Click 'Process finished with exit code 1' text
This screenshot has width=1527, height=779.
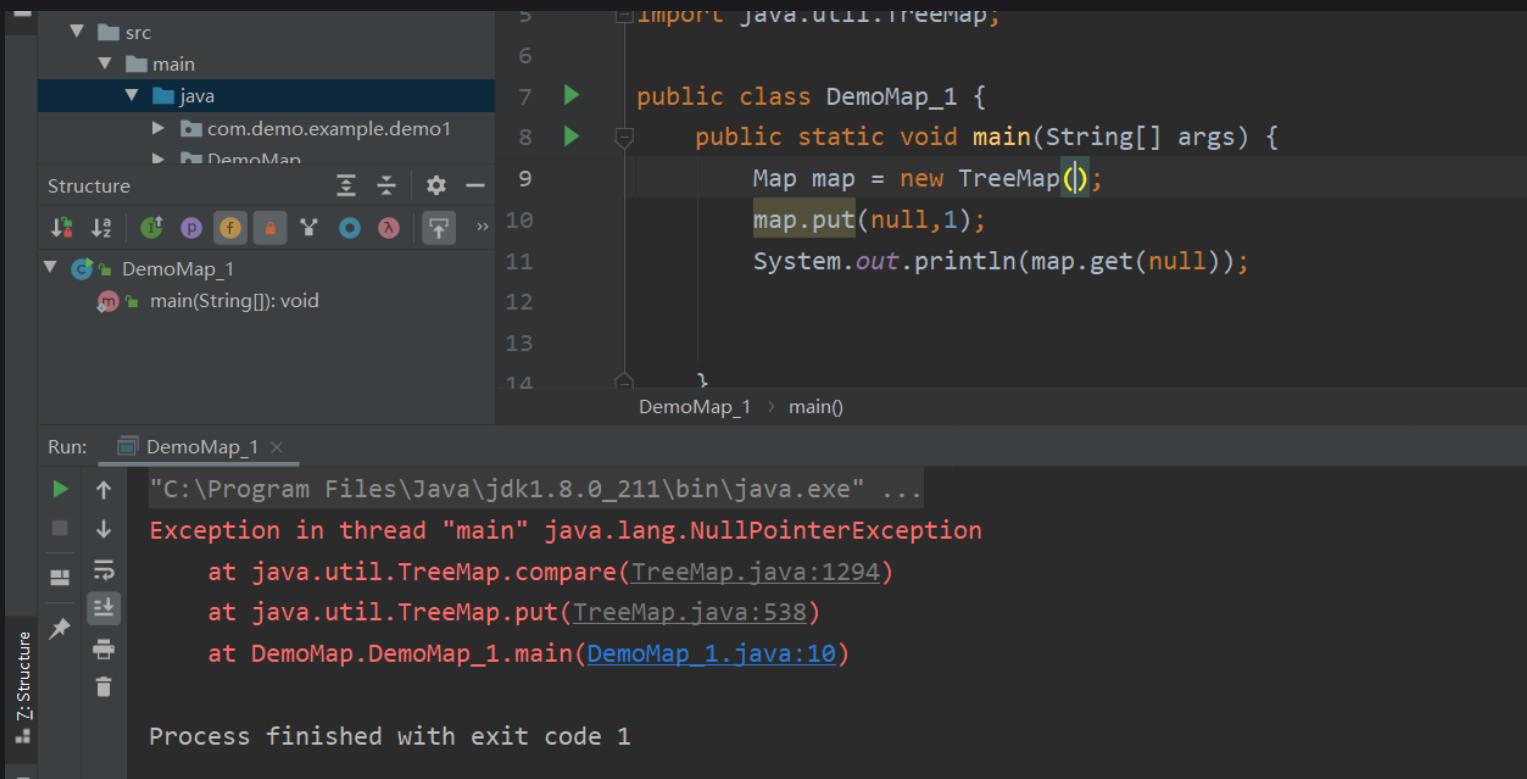(390, 737)
